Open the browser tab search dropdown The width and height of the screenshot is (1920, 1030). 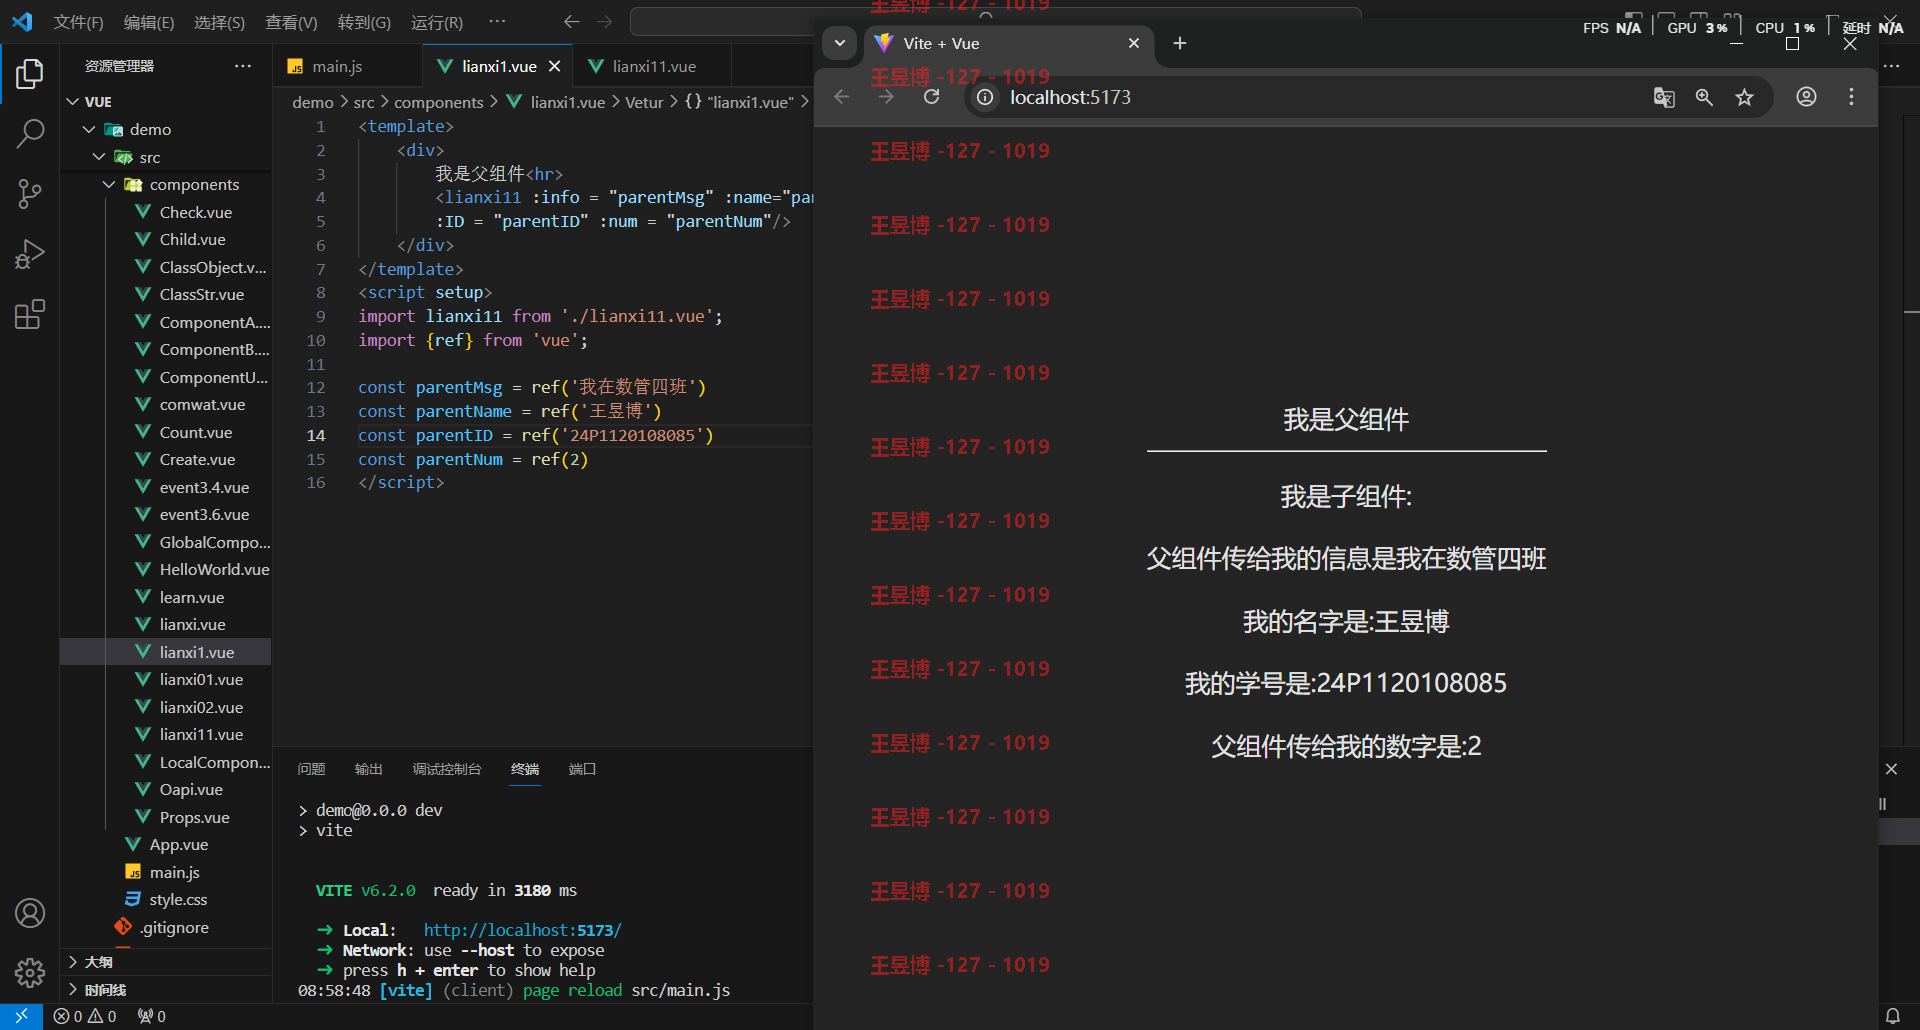[840, 43]
